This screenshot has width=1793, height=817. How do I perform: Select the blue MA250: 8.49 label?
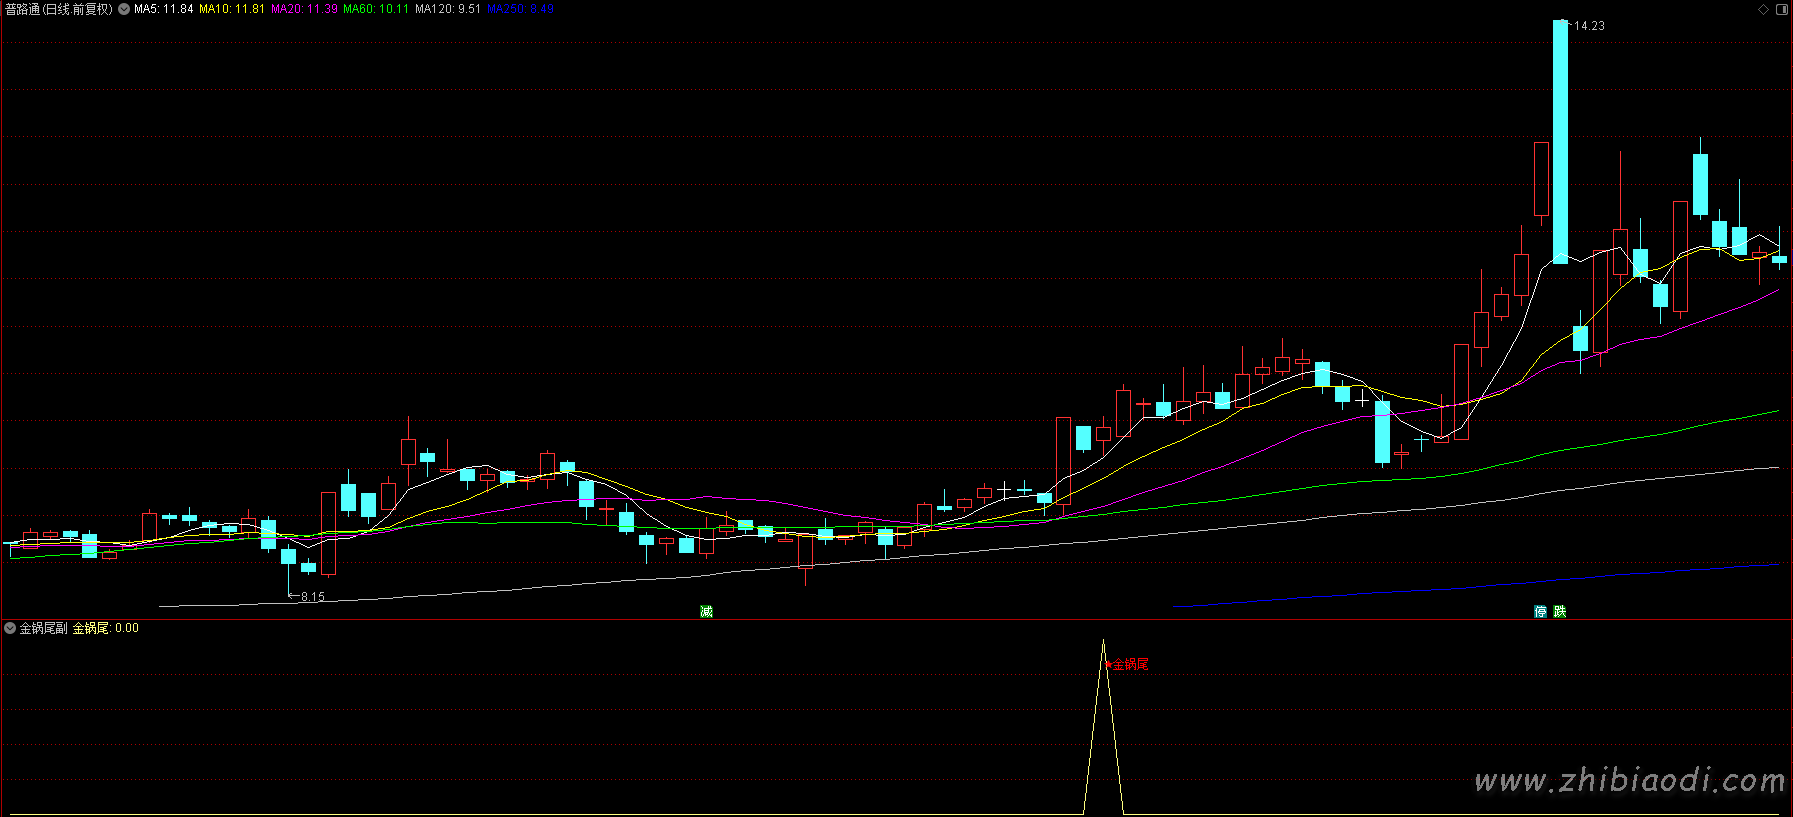[520, 9]
